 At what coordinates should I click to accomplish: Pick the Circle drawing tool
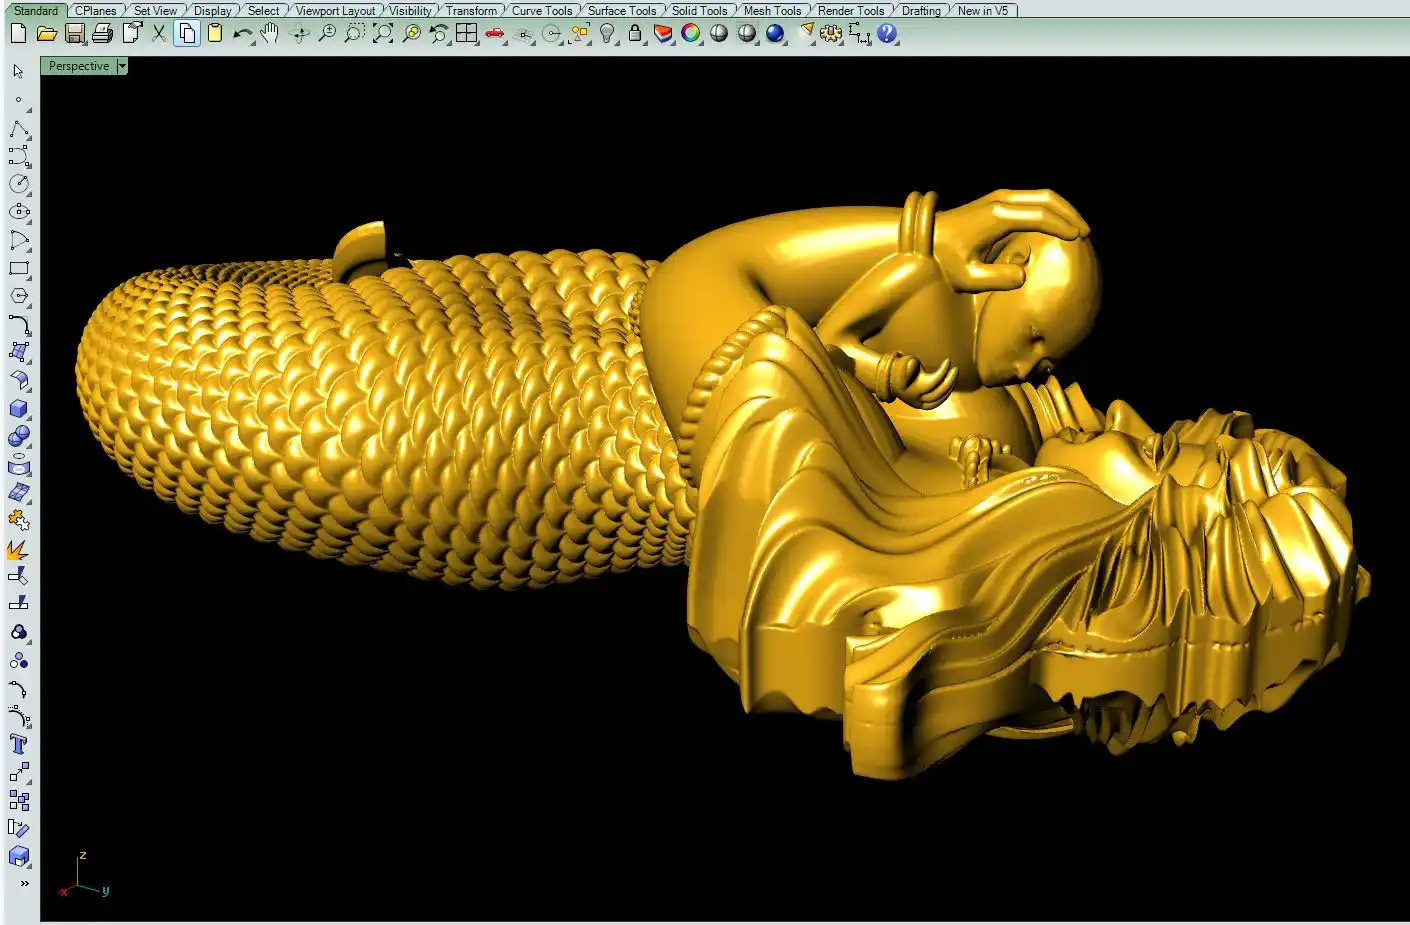coord(19,184)
